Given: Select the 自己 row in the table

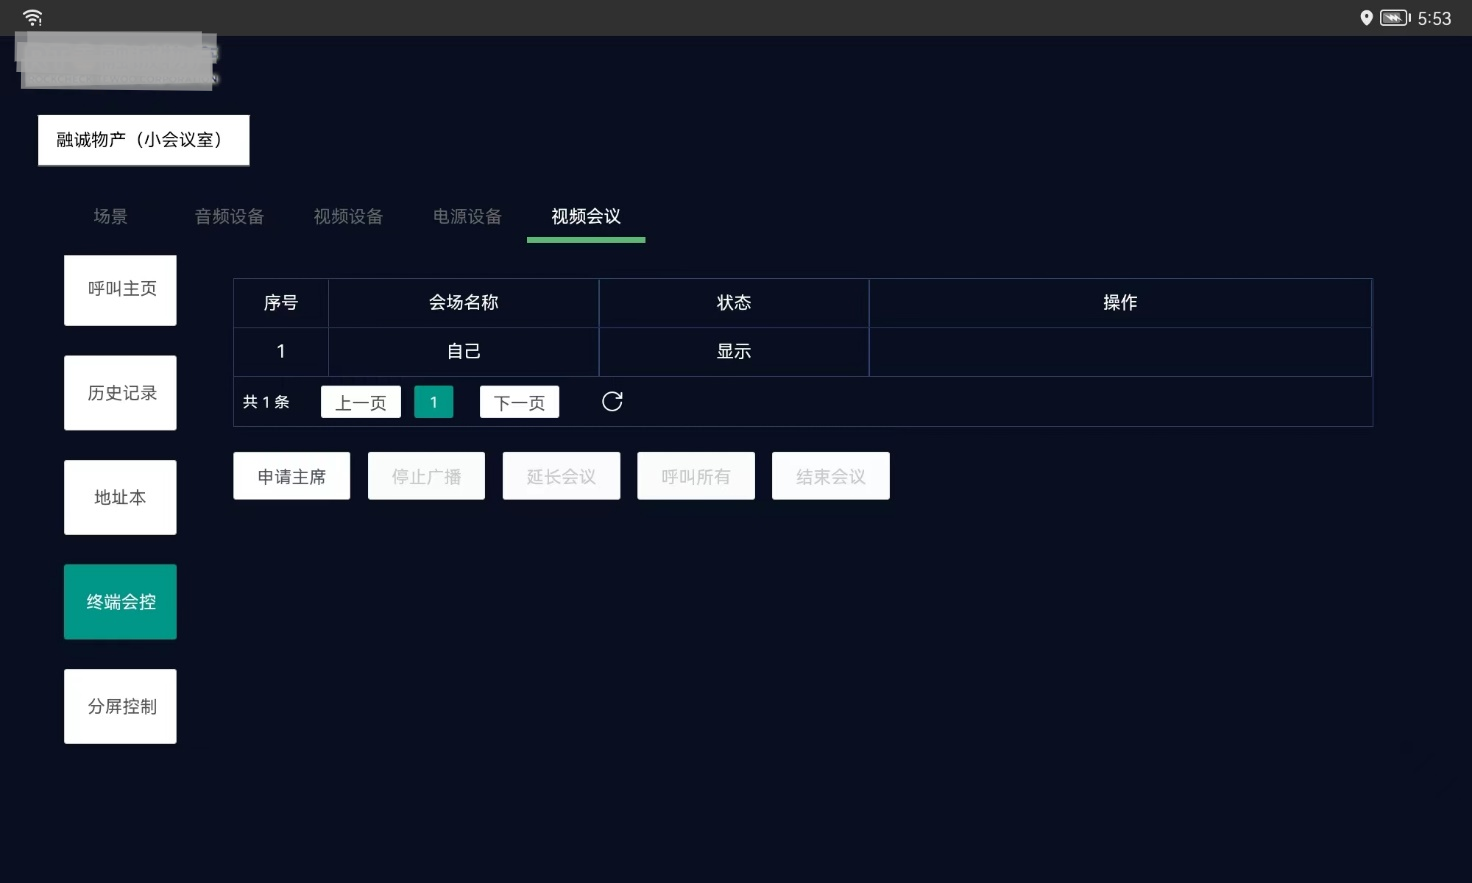Looking at the screenshot, I should [463, 352].
